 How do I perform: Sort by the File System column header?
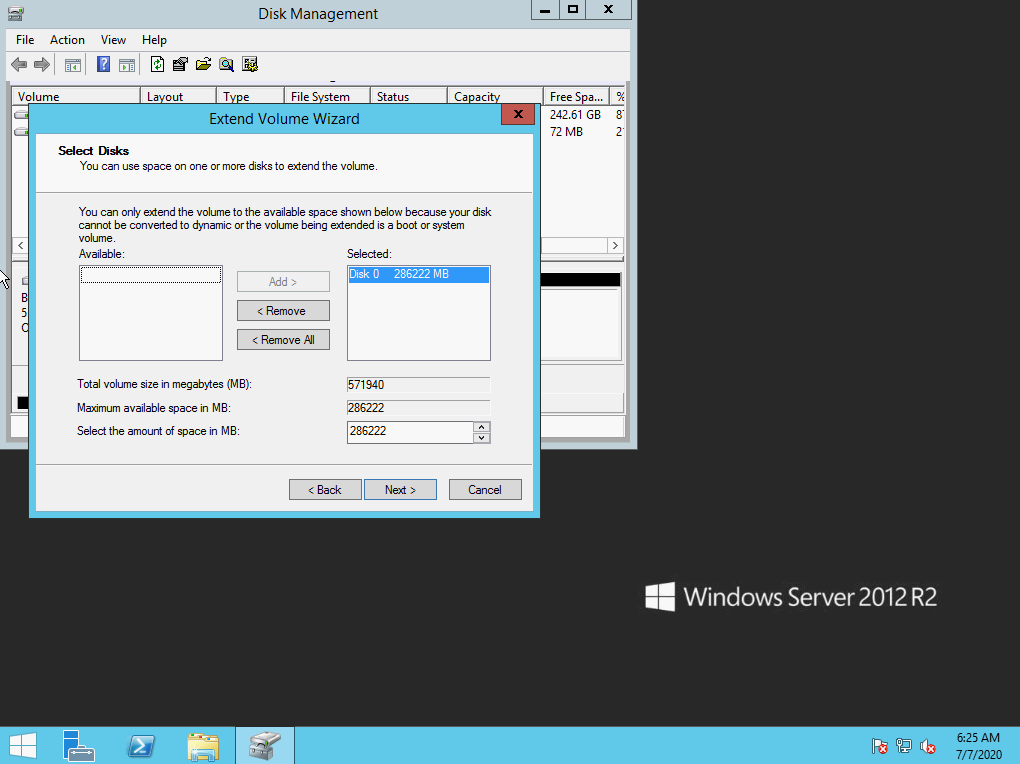click(x=327, y=96)
